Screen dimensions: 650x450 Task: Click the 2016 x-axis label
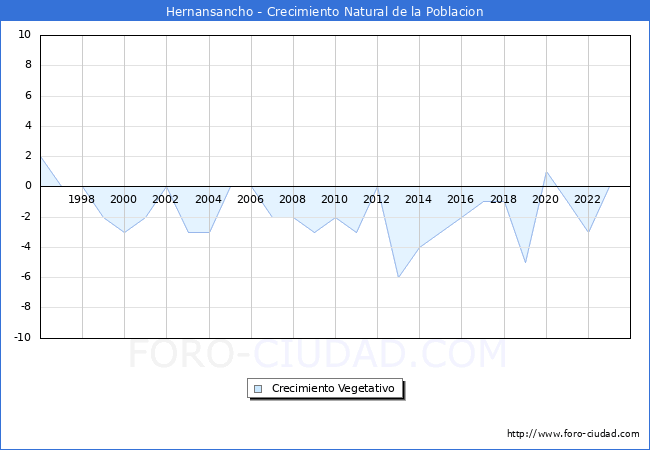[x=460, y=199]
